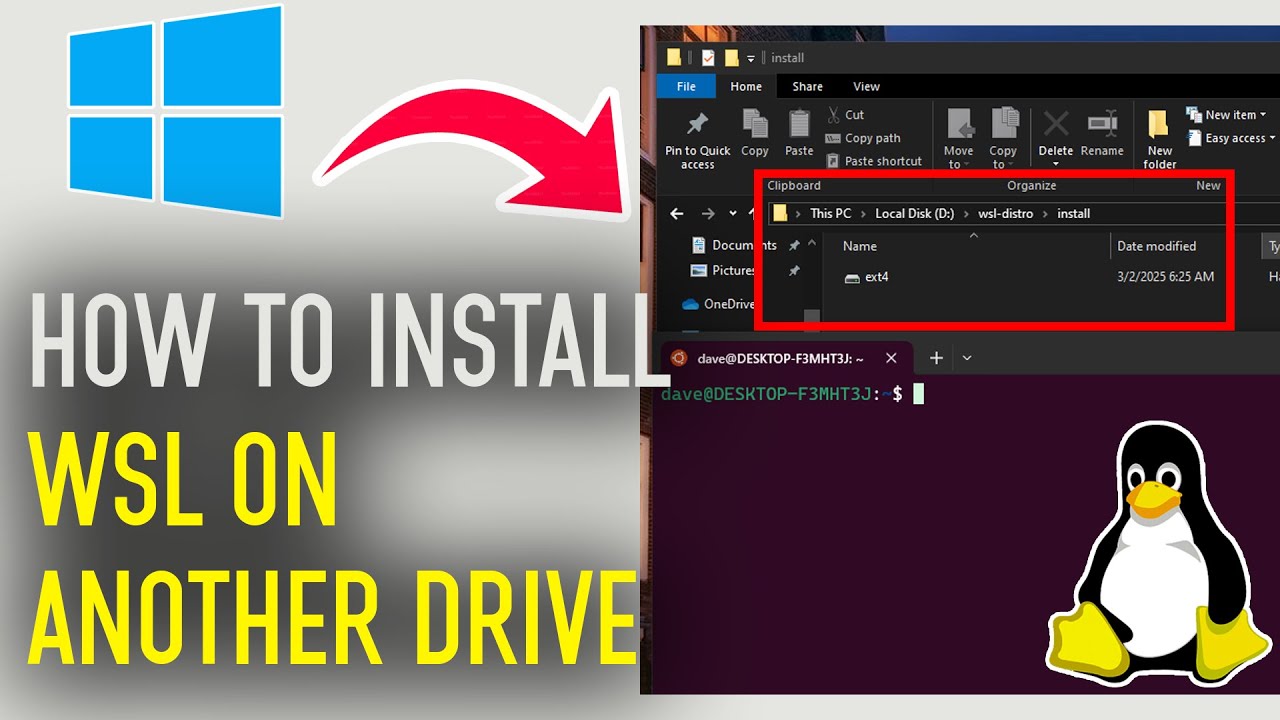Viewport: 1280px width, 720px height.
Task: Click the Properties checkmark icon in the title bar
Action: click(x=709, y=57)
